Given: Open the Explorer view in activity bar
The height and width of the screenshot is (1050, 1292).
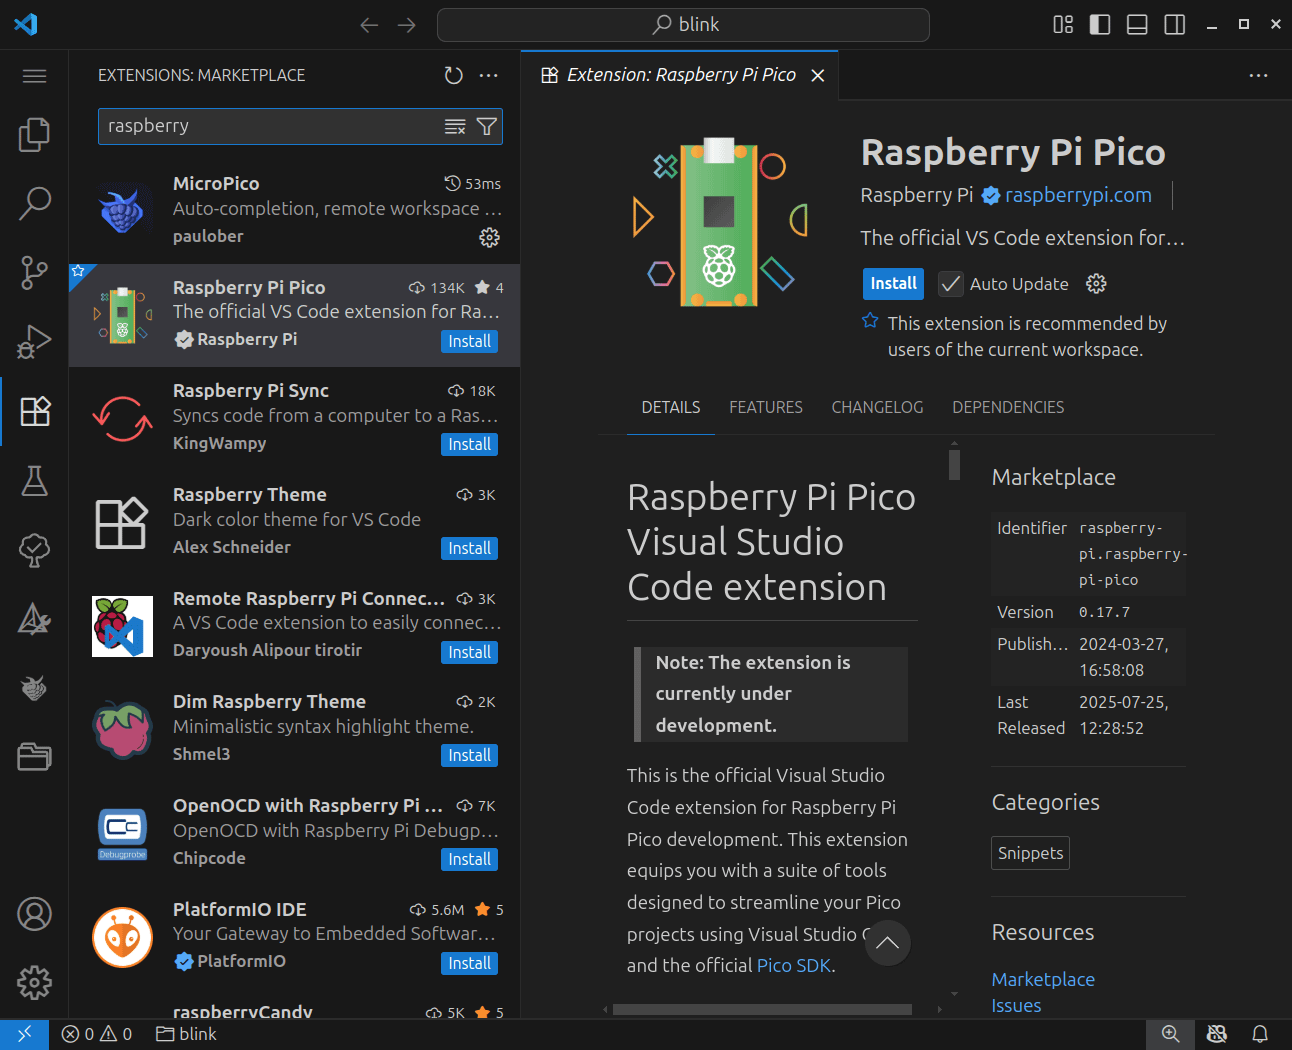Looking at the screenshot, I should click(34, 134).
